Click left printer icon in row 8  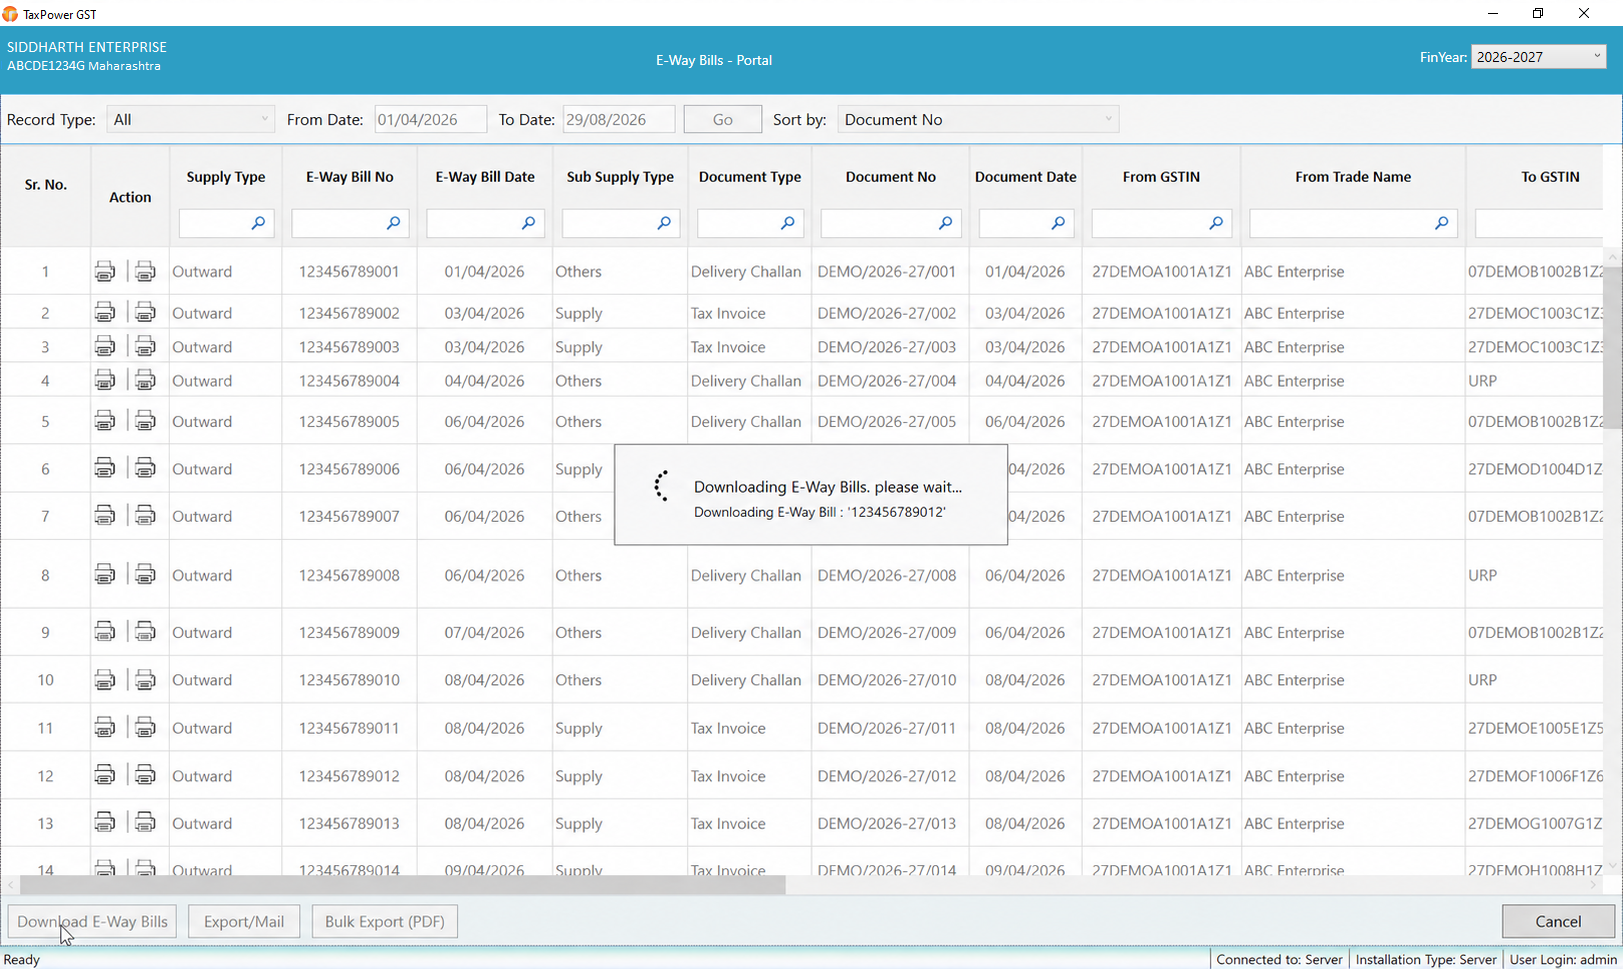pyautogui.click(x=105, y=575)
